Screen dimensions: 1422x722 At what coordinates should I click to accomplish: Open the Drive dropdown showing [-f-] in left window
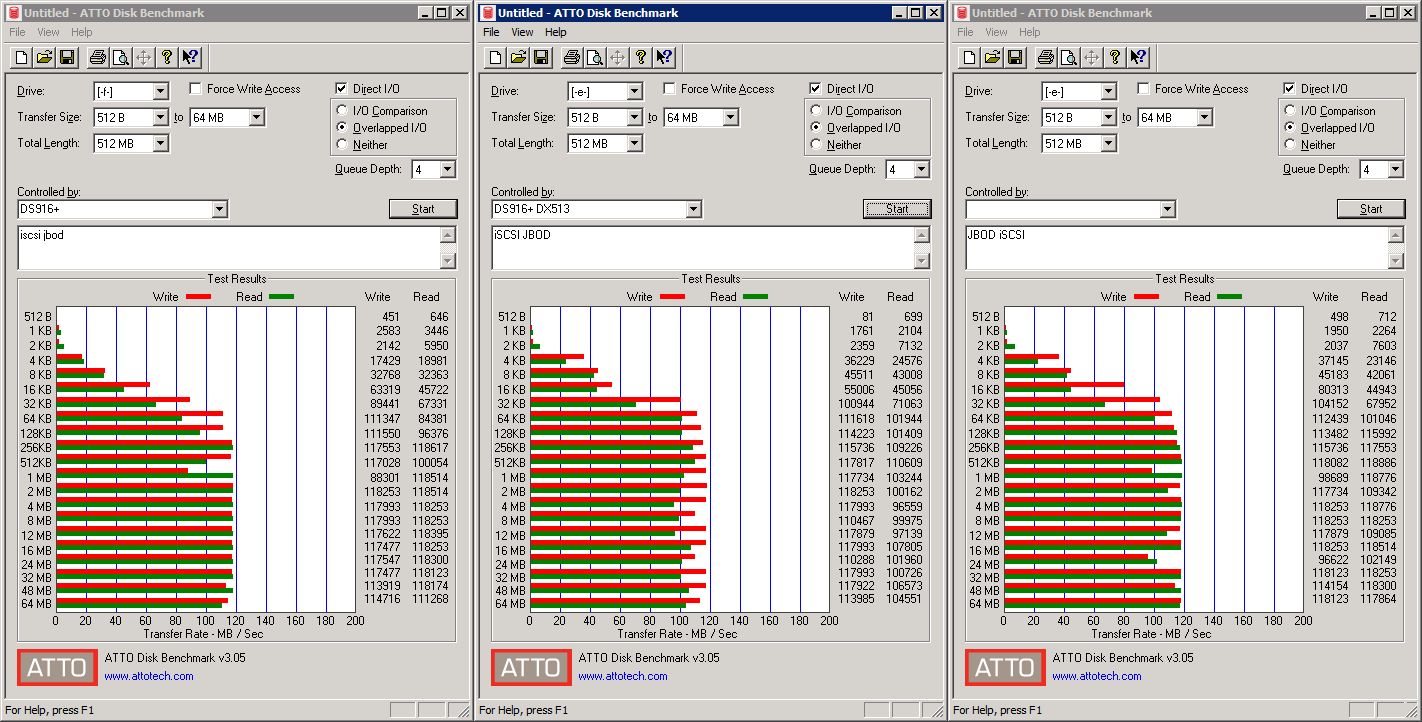point(160,92)
